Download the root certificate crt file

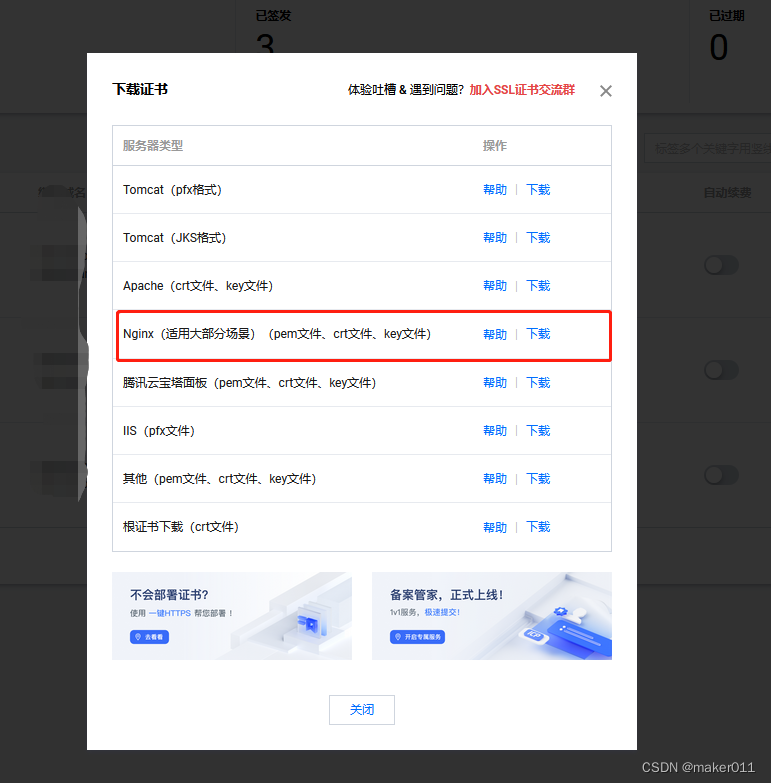tap(538, 527)
